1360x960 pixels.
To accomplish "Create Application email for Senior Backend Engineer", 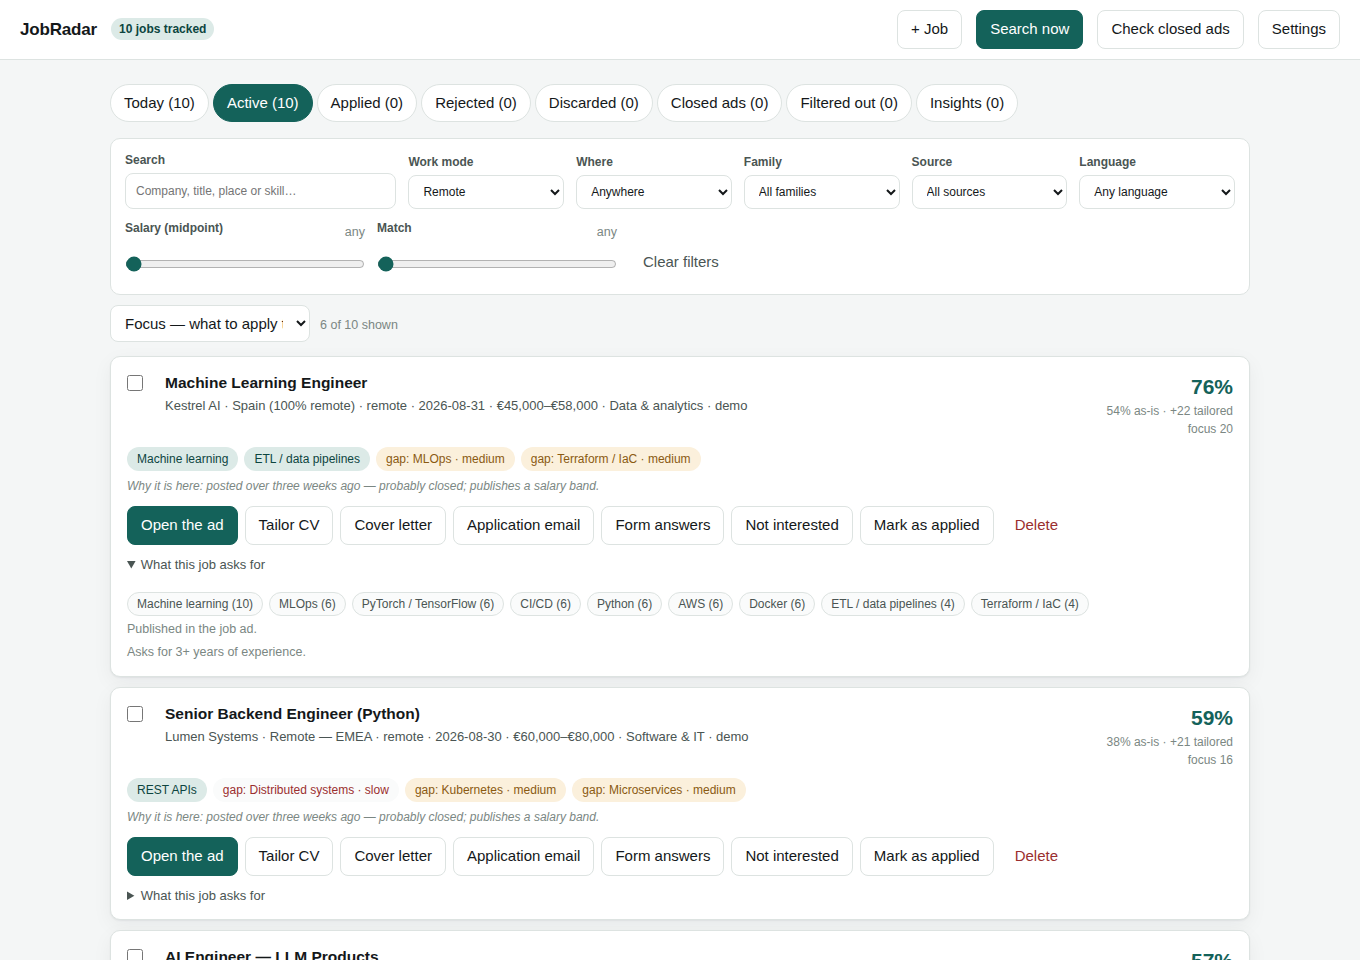I will point(523,856).
